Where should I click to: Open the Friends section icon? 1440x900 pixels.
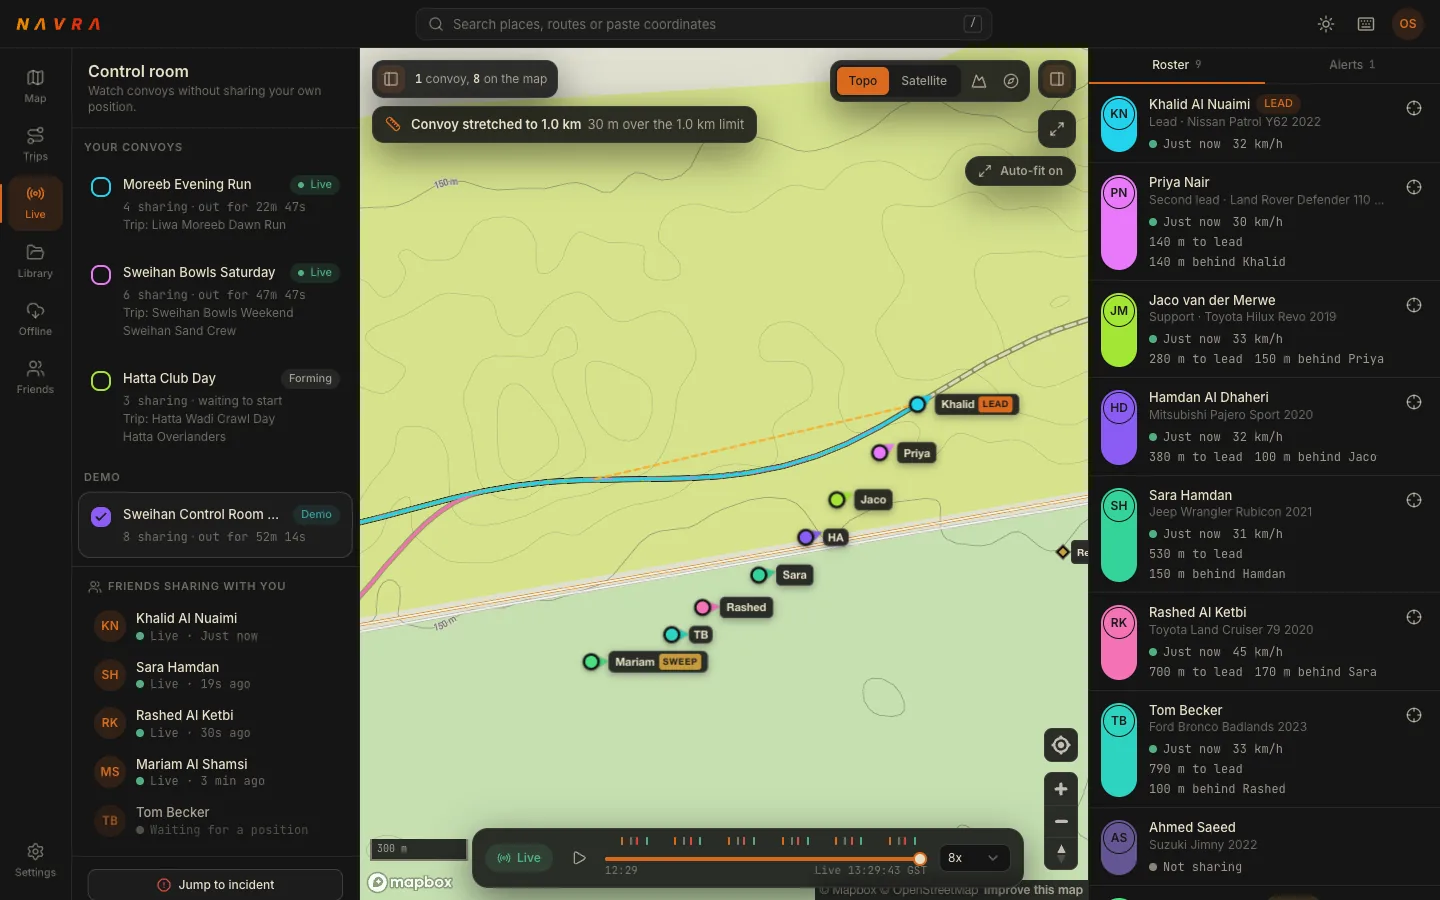point(35,368)
